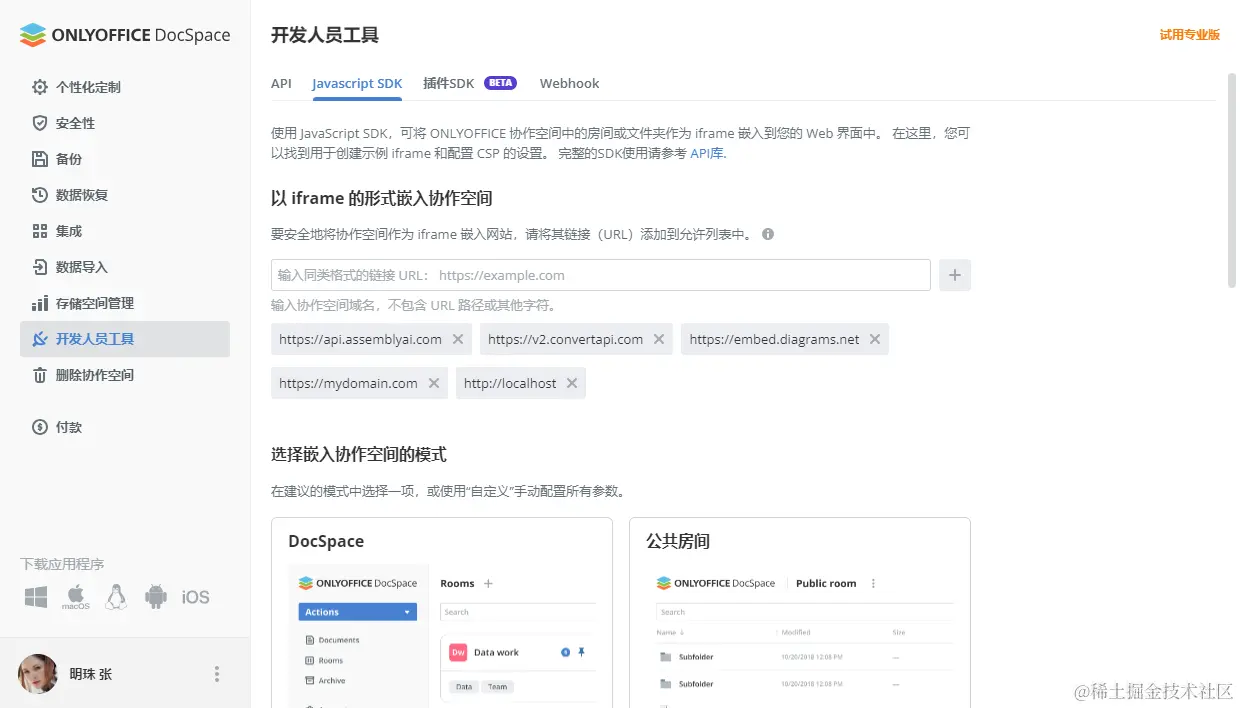The height and width of the screenshot is (708, 1240).
Task: Select the Javascript SDK tab
Action: coord(357,83)
